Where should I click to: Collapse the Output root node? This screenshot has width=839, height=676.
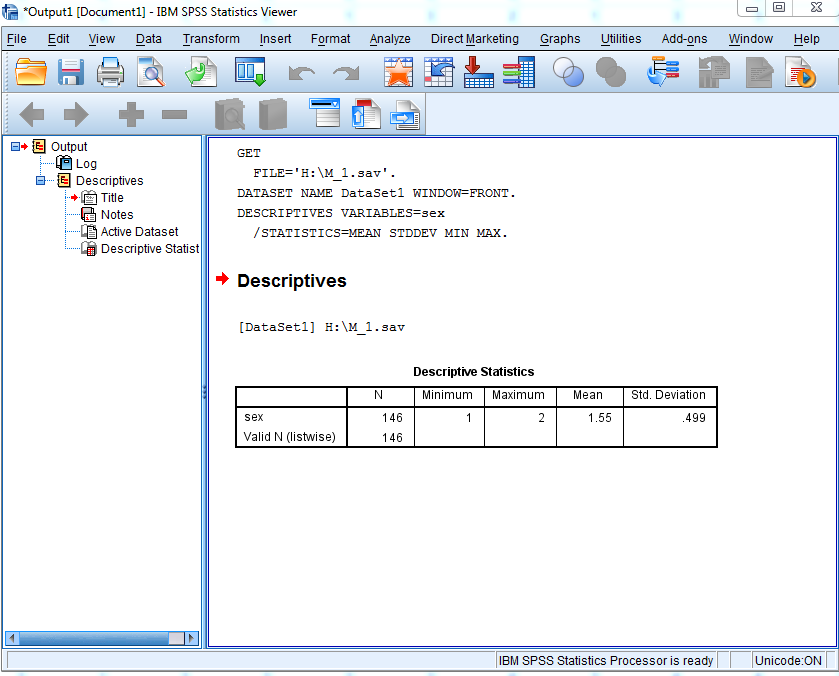[15, 146]
